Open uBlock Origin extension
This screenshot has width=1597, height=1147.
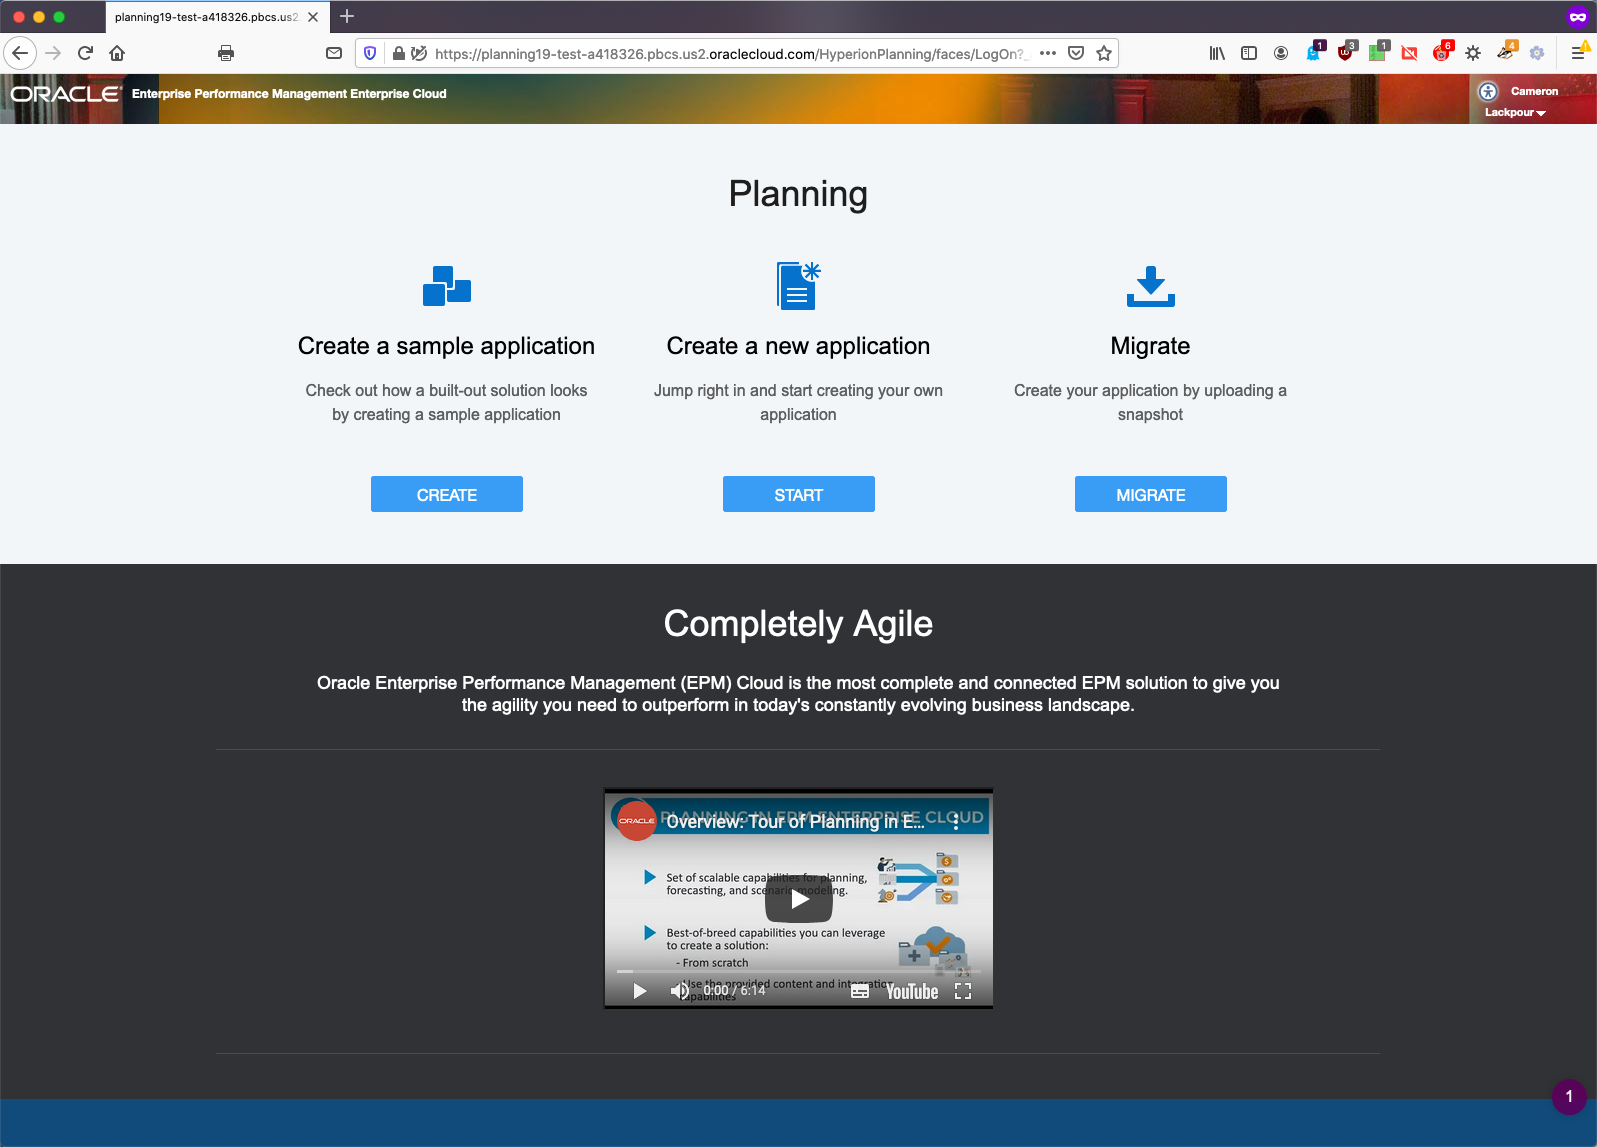1346,52
